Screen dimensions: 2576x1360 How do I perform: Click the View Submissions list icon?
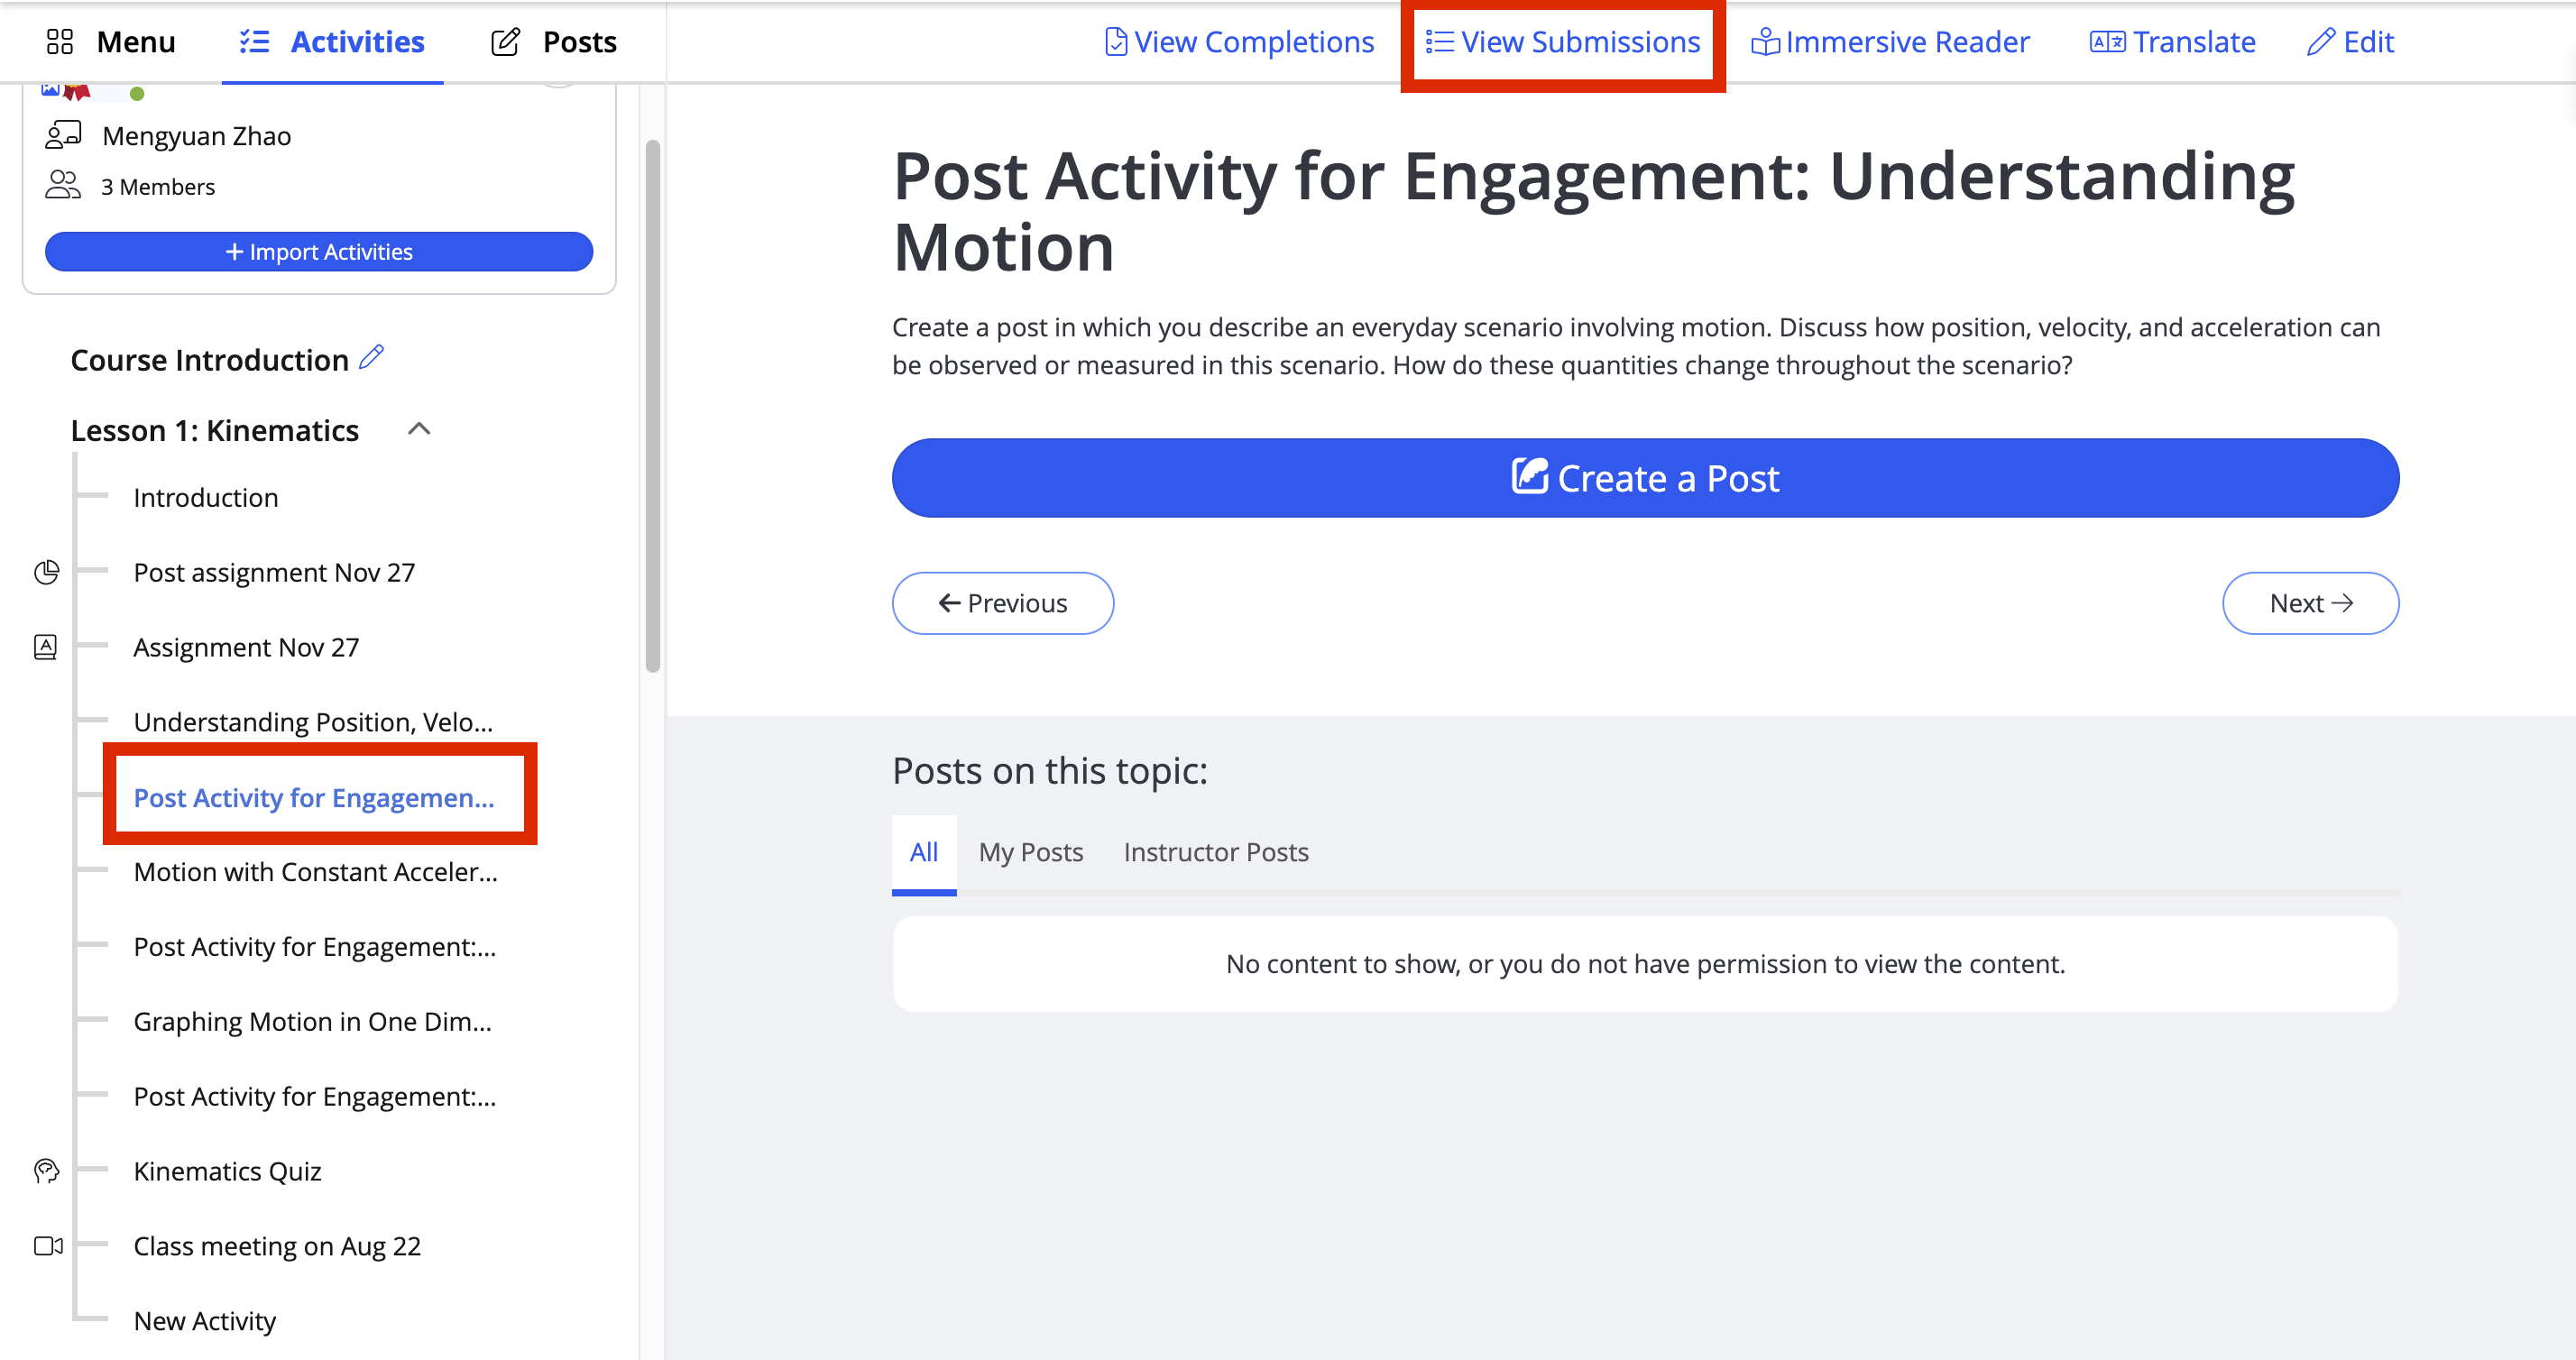pos(1439,42)
